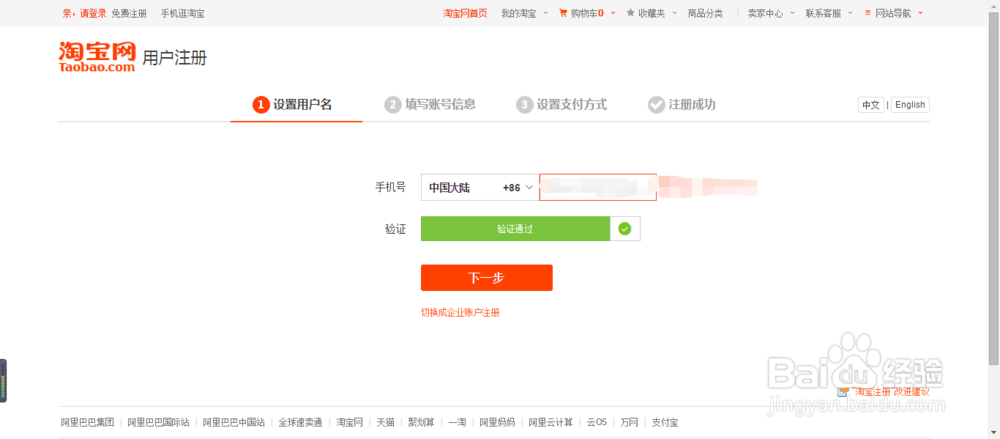The width and height of the screenshot is (1000, 439).
Task: Click the step 1 number circle
Action: click(260, 105)
